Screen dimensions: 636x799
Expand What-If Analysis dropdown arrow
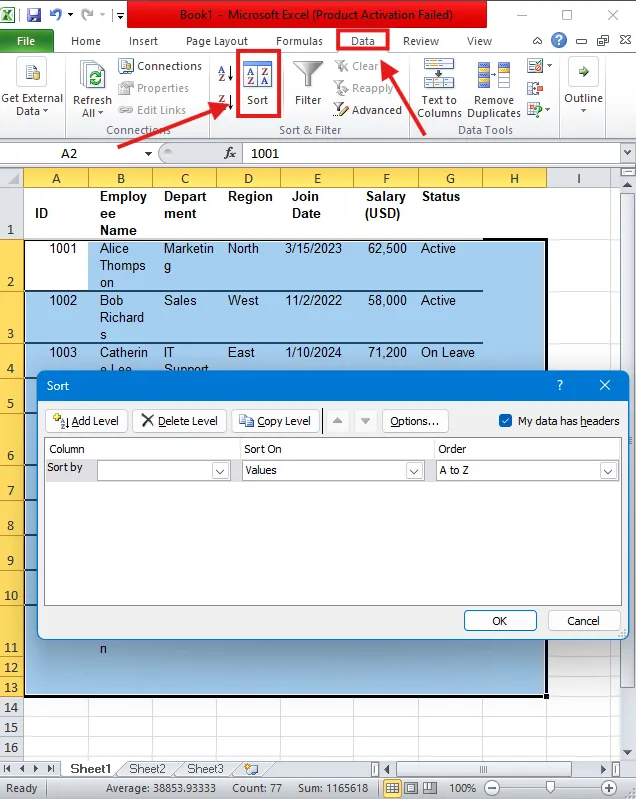point(548,110)
